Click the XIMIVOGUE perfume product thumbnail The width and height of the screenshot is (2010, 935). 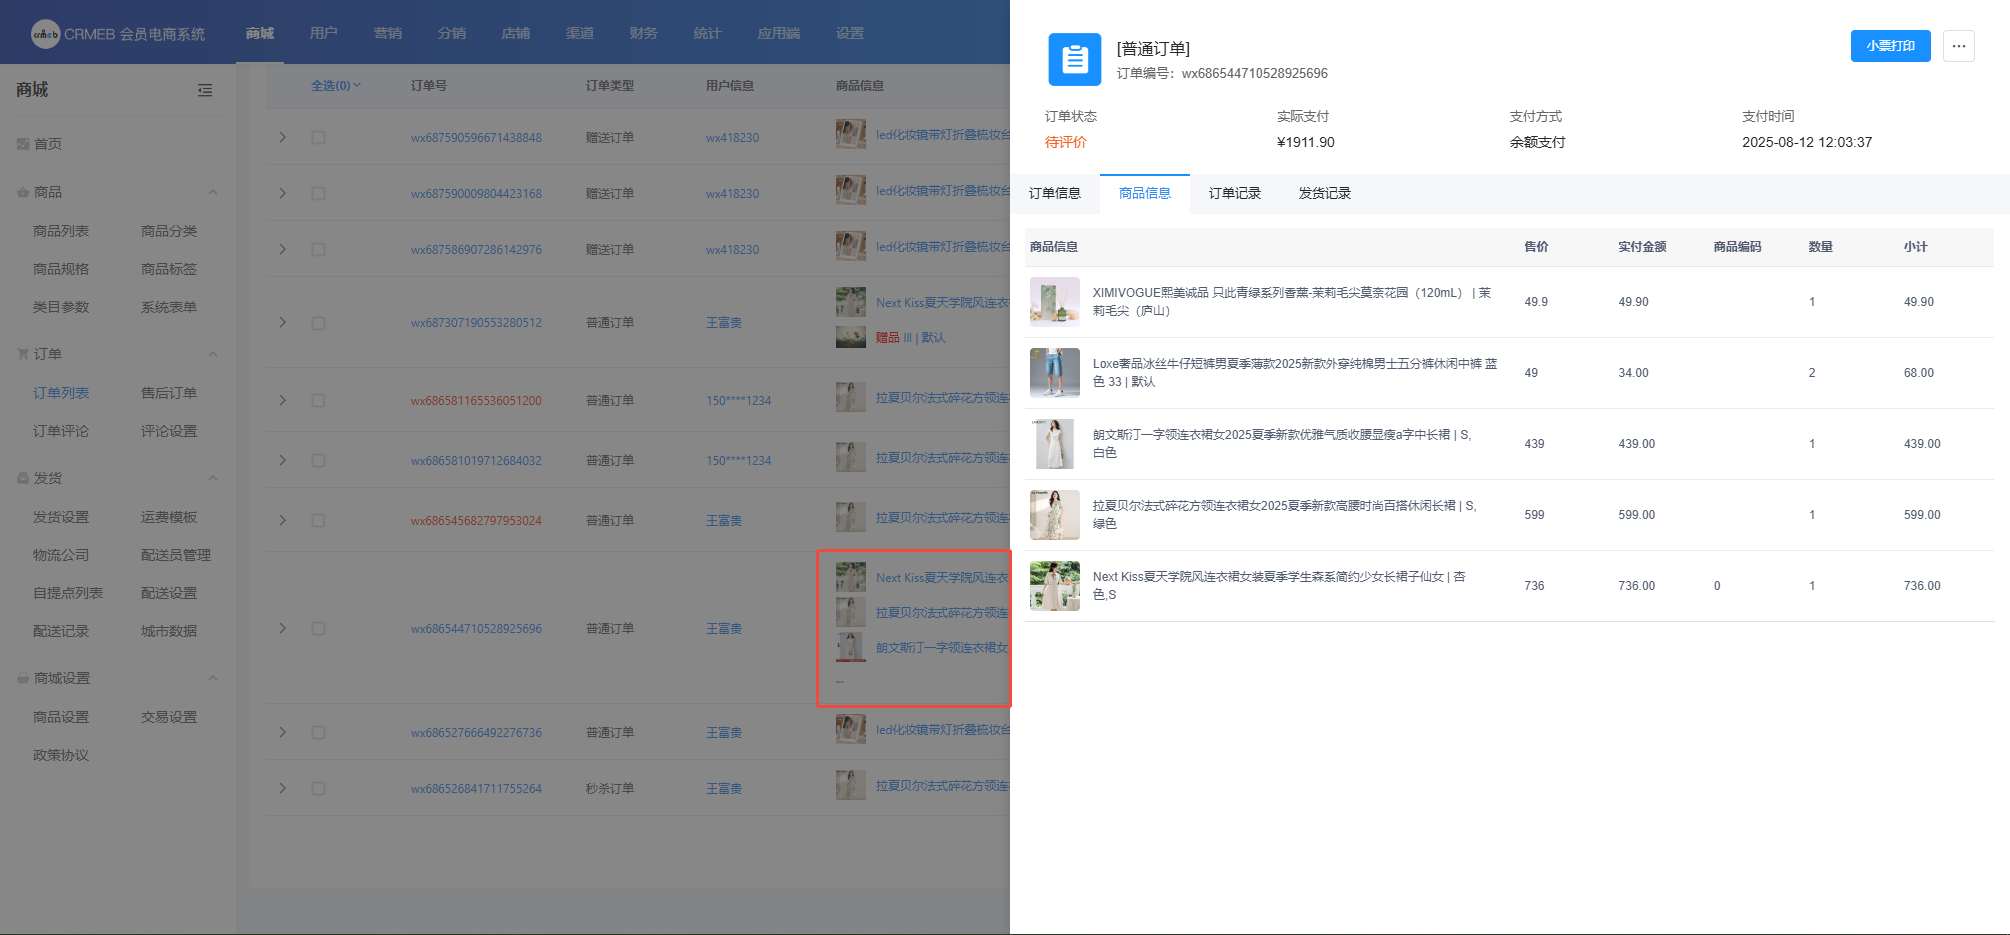pyautogui.click(x=1054, y=302)
